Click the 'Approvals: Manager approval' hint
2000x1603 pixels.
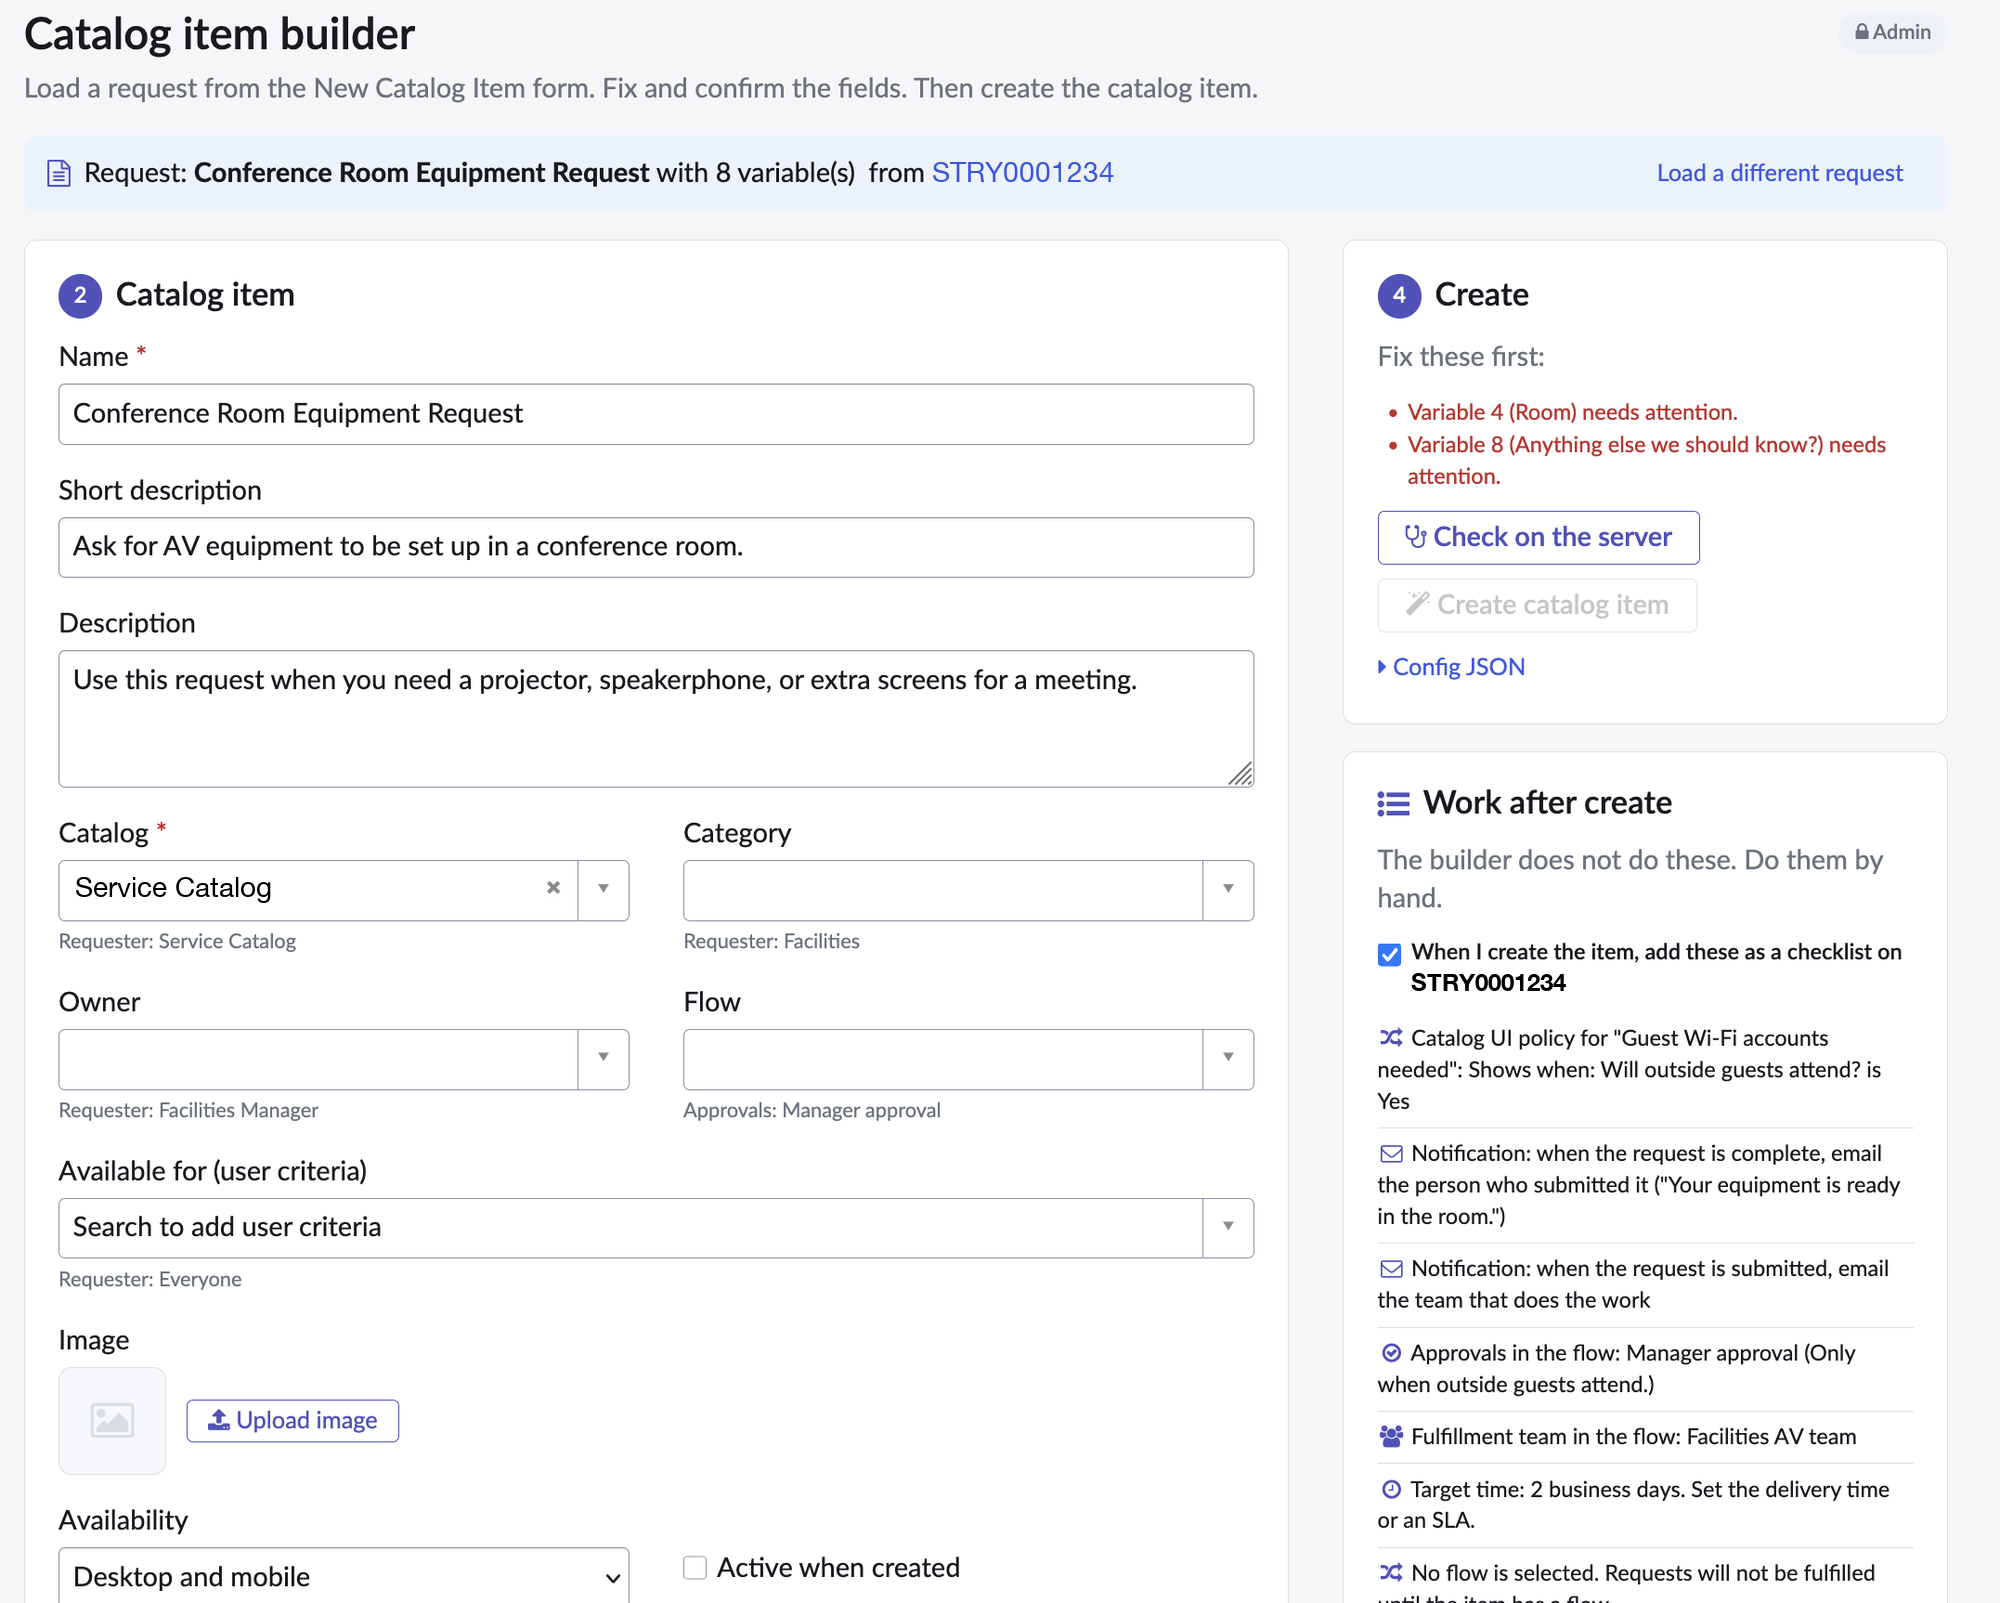pyautogui.click(x=812, y=1110)
